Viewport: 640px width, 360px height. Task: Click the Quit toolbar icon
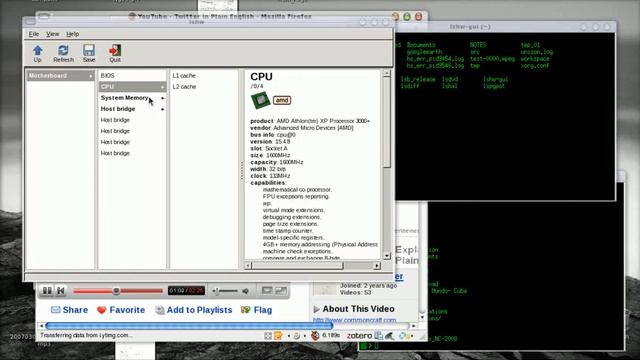(x=115, y=51)
